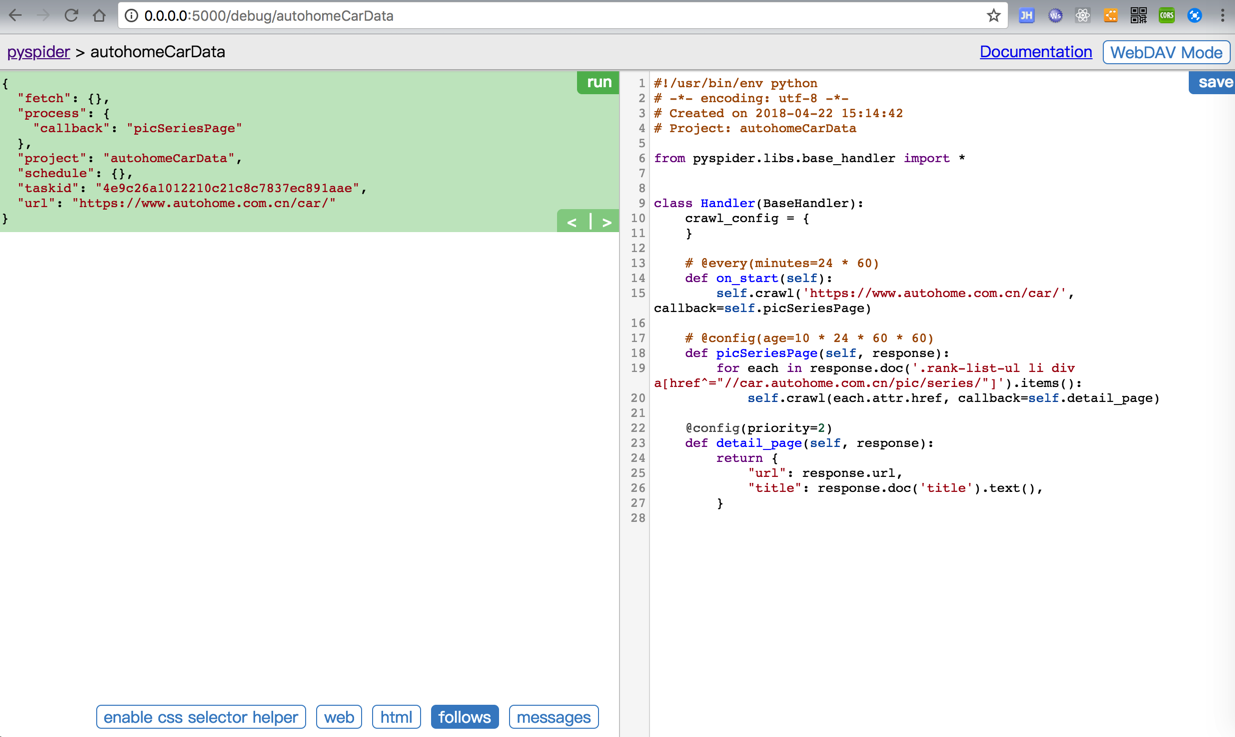Click line number 28 in the editor gutter

638,518
